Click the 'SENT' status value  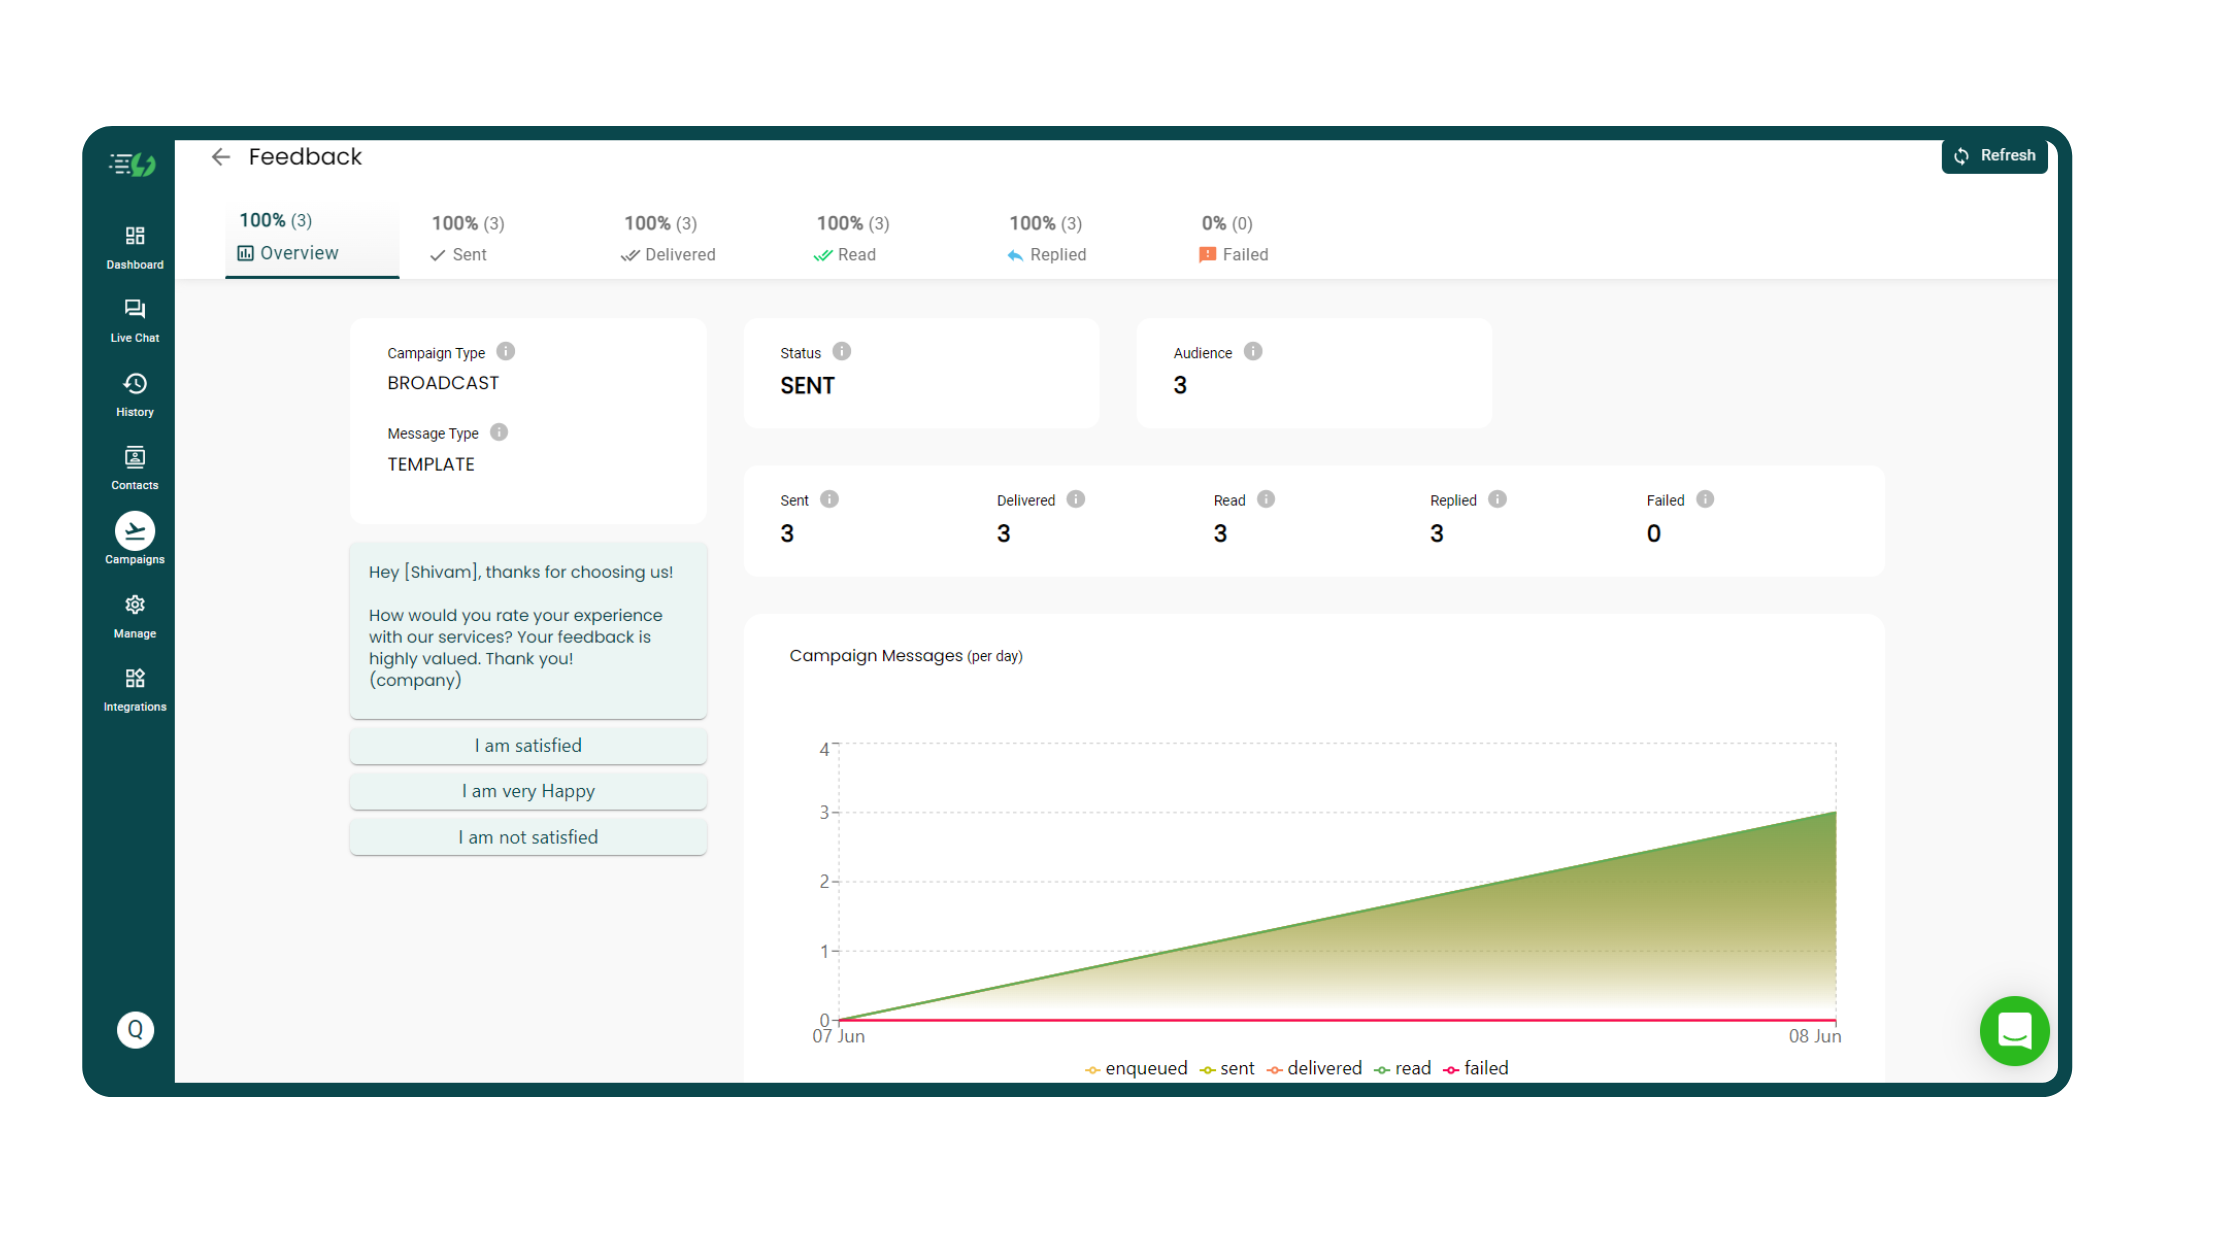coord(807,386)
